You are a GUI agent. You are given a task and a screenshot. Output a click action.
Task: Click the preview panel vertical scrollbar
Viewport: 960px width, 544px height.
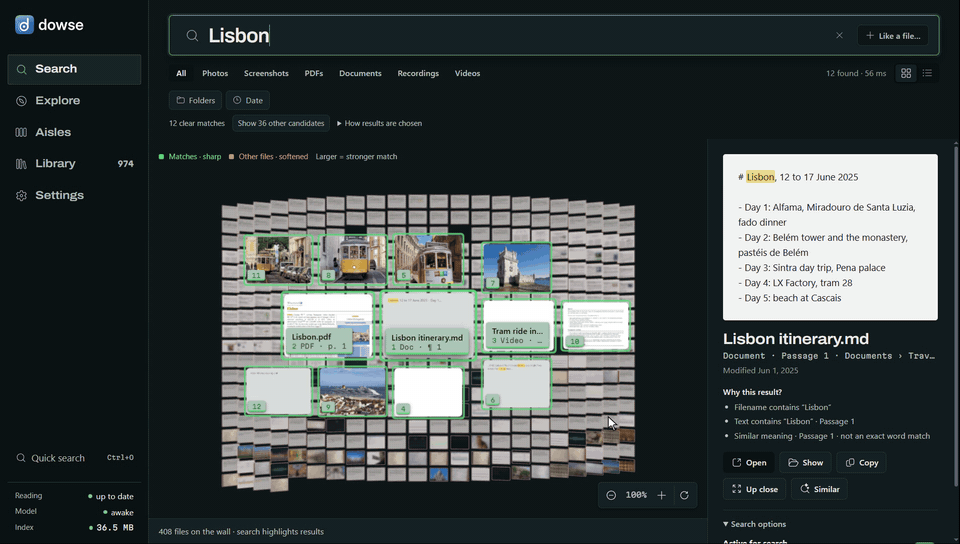point(956,315)
